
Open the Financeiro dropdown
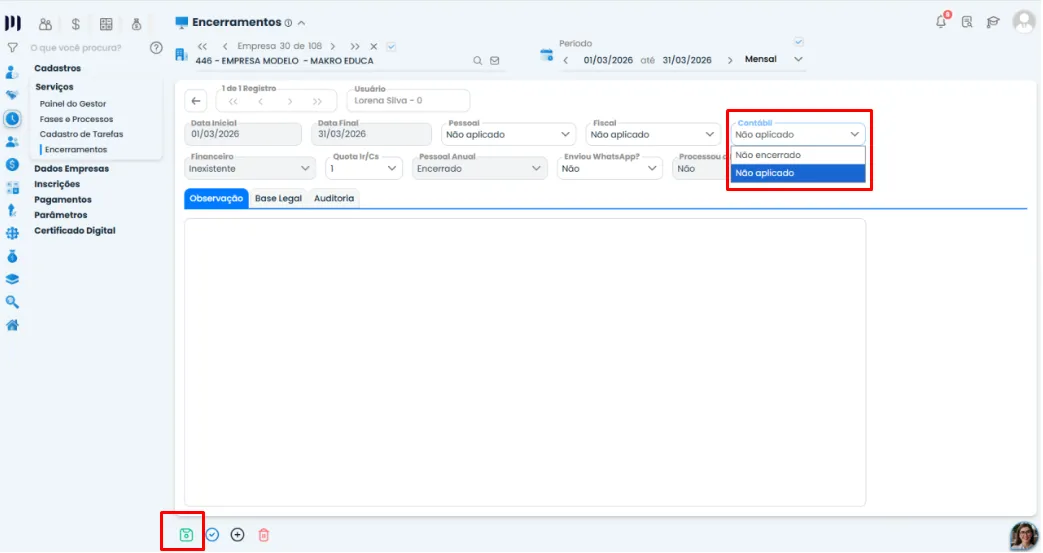coord(249,168)
